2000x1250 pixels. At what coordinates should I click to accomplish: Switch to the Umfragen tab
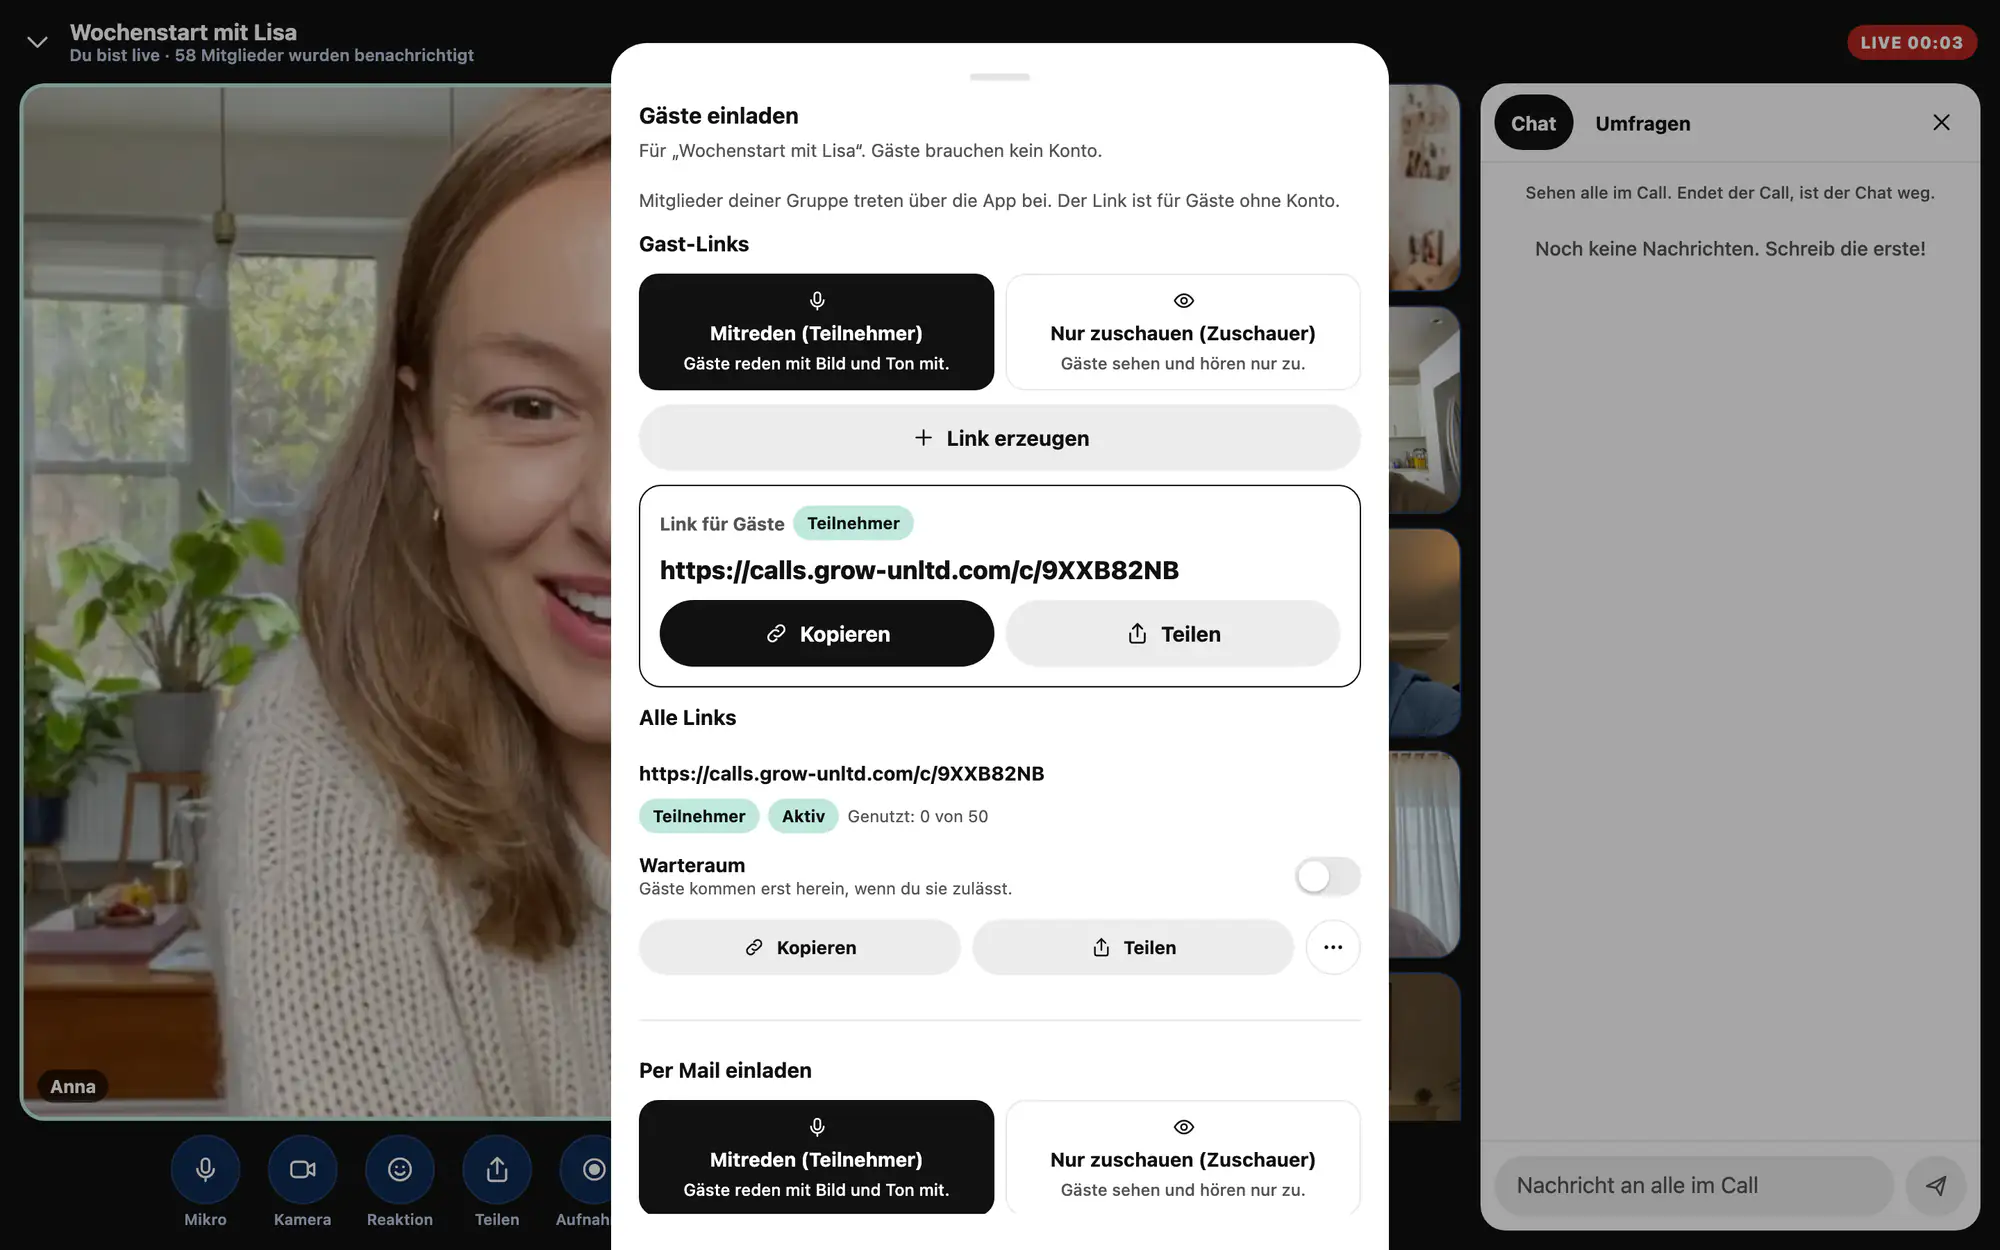1643,123
